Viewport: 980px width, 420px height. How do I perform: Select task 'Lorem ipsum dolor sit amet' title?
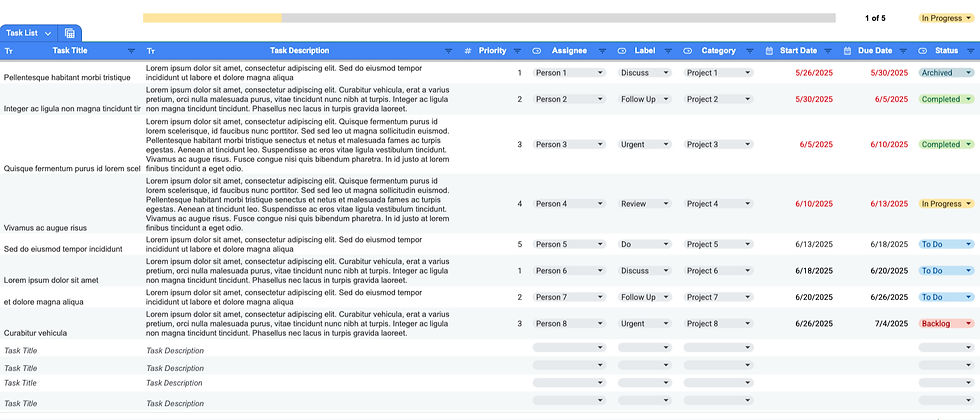click(x=51, y=280)
